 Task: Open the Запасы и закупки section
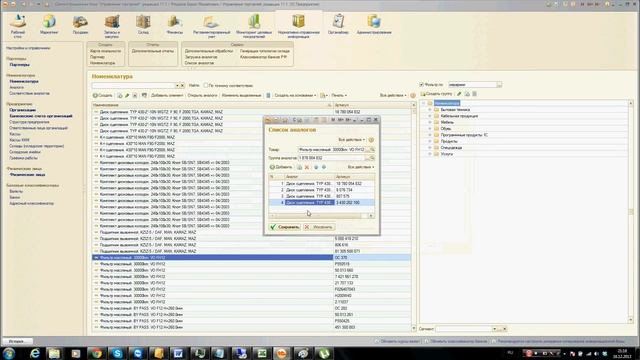point(111,26)
